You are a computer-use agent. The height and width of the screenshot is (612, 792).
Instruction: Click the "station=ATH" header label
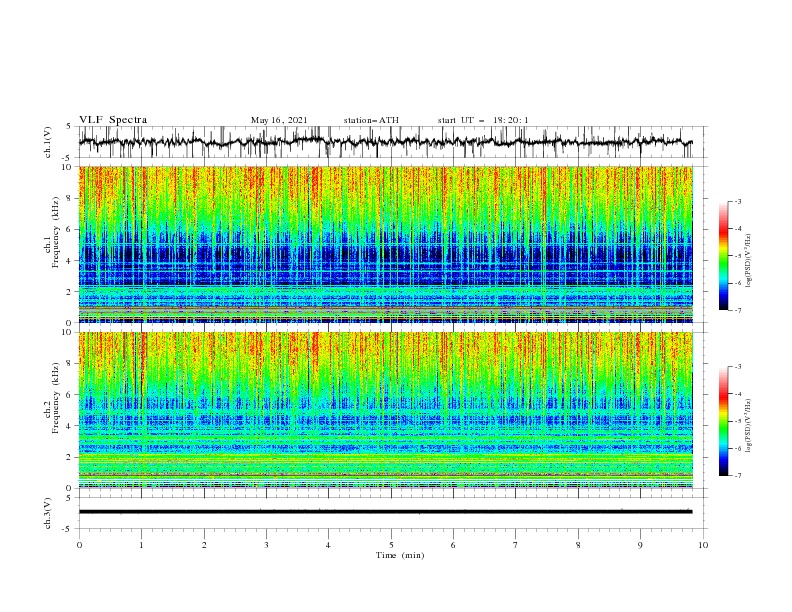coord(371,120)
